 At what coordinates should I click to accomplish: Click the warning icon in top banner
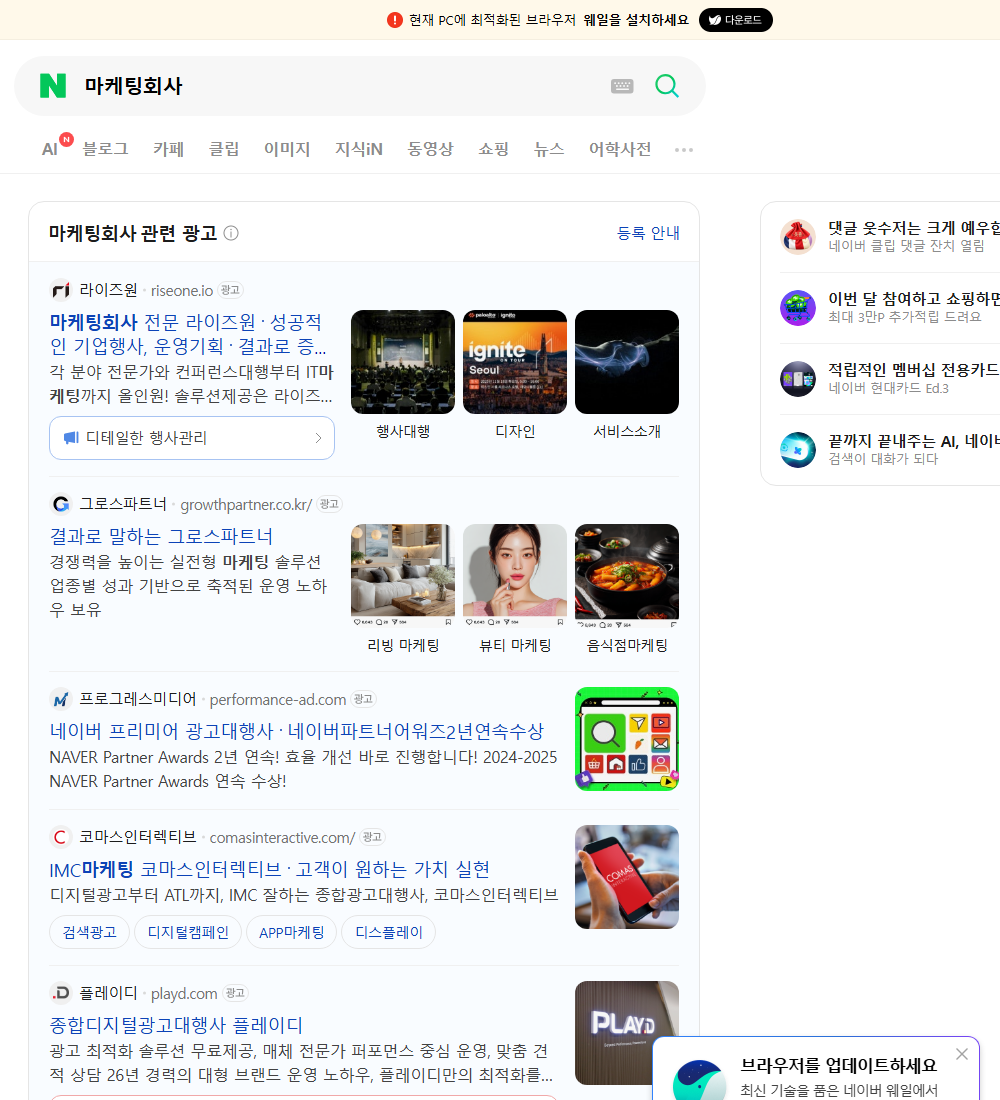(395, 20)
